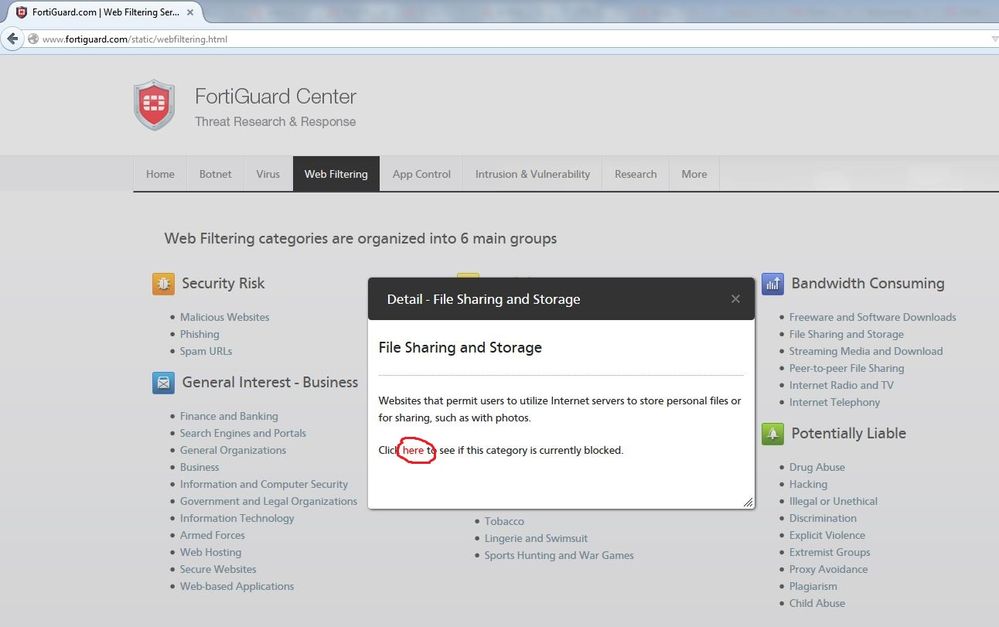The image size is (999, 627).
Task: Open File Sharing and Storage list link
Action: pyautogui.click(x=846, y=335)
